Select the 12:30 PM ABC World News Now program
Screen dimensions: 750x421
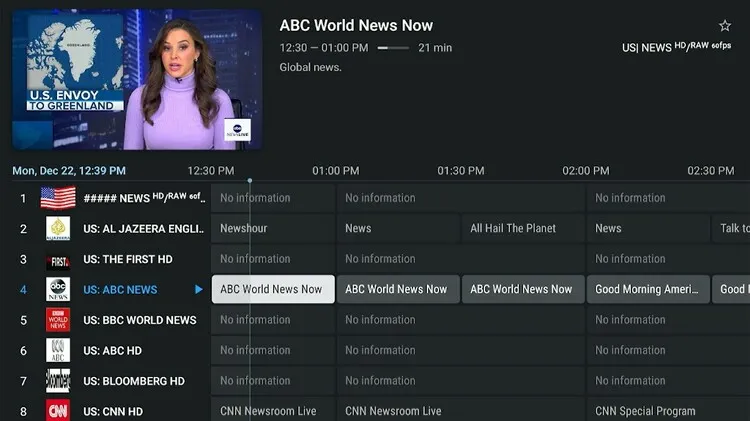273,289
